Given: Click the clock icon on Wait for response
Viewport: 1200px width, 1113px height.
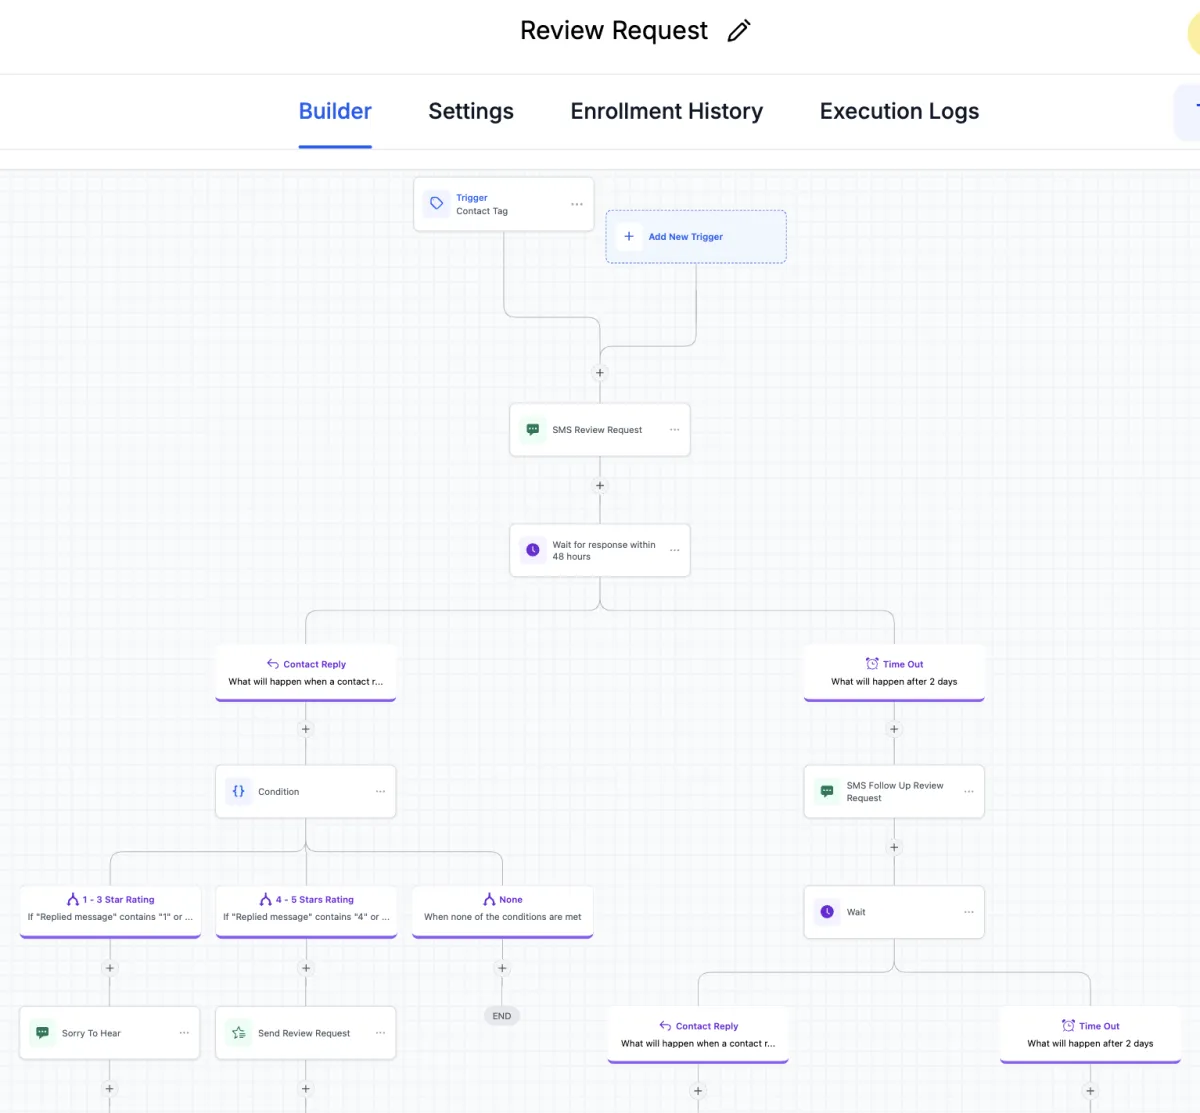Looking at the screenshot, I should coord(533,550).
